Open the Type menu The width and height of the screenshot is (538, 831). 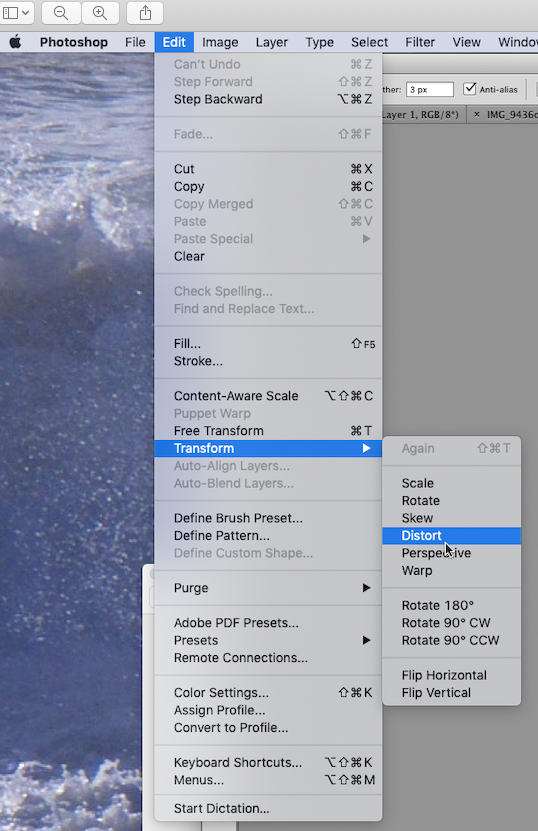320,42
